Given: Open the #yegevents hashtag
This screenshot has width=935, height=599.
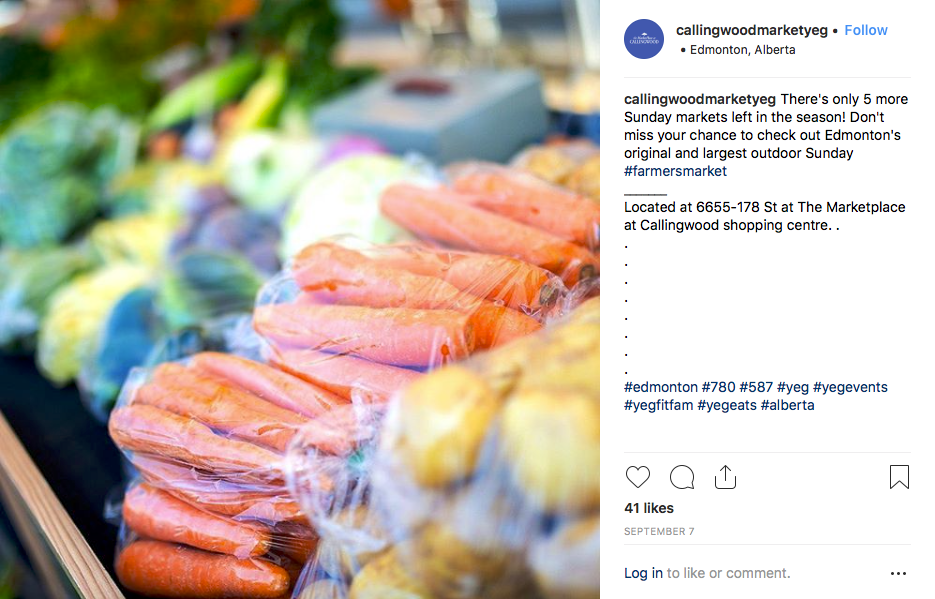Looking at the screenshot, I should point(850,387).
